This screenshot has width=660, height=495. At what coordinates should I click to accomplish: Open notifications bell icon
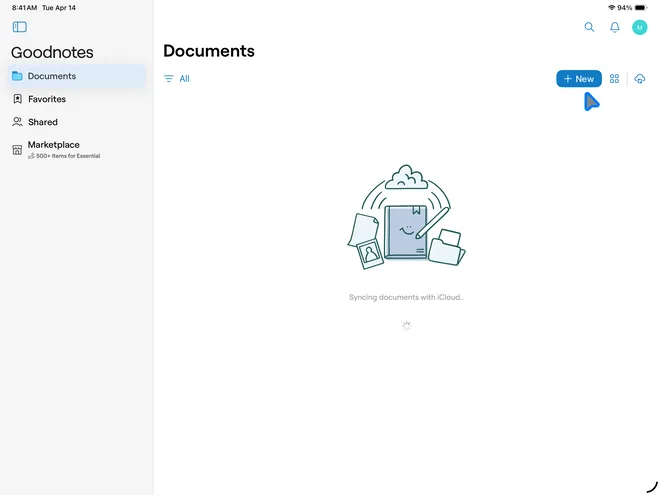coord(615,27)
